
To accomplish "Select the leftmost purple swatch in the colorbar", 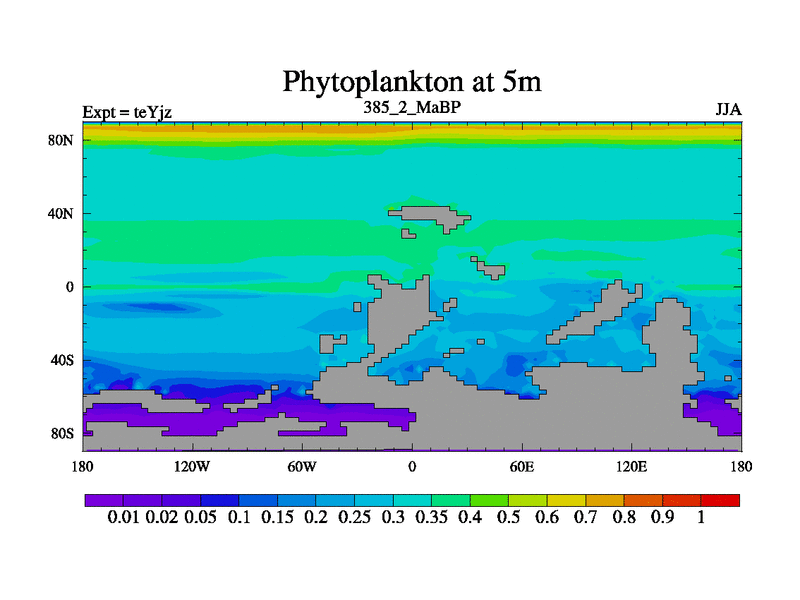I will click(x=104, y=500).
